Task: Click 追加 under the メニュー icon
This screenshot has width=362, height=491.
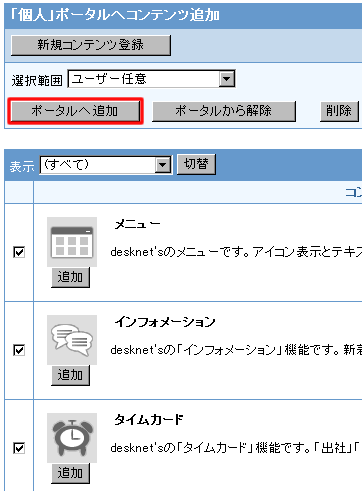Action: pyautogui.click(x=70, y=277)
